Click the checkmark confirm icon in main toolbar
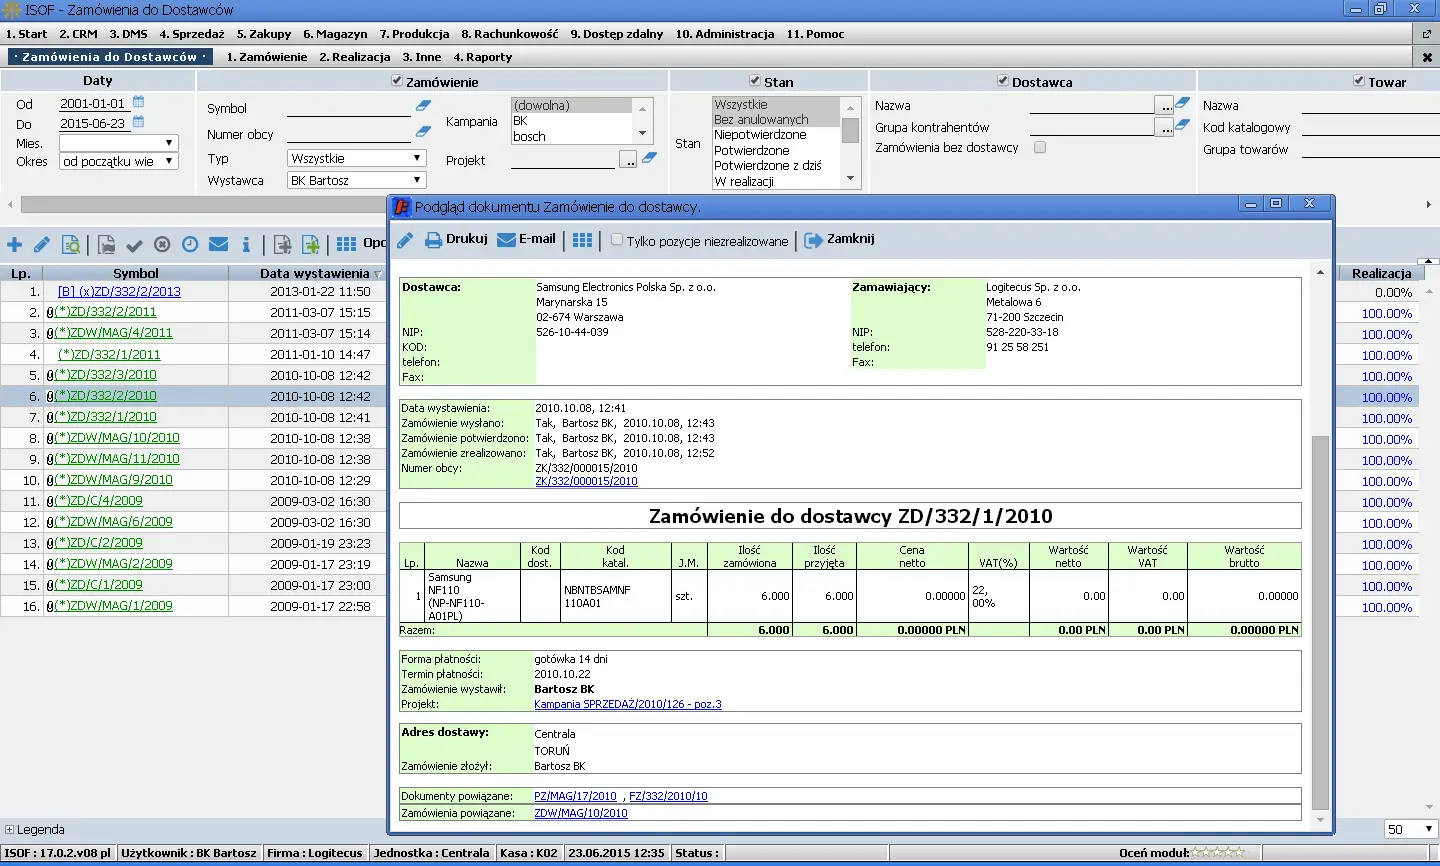The height and width of the screenshot is (866, 1440). [134, 245]
